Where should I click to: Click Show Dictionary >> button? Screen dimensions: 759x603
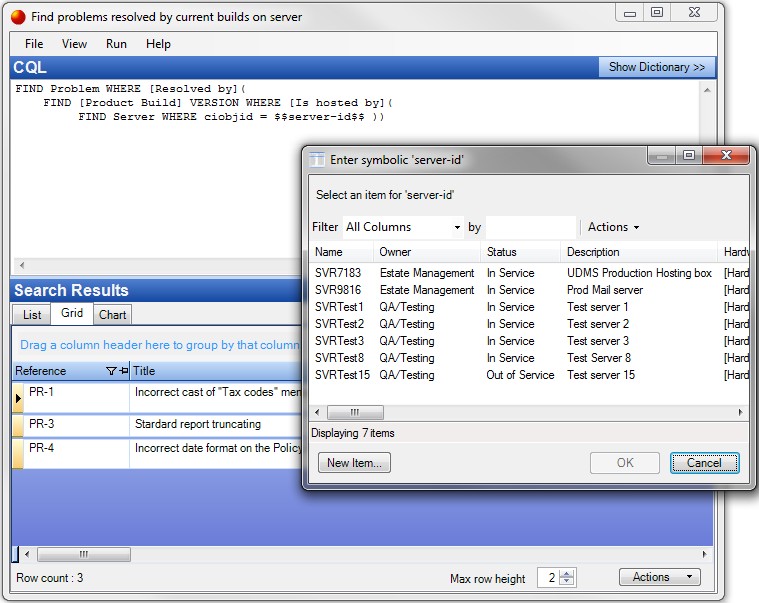(x=656, y=67)
